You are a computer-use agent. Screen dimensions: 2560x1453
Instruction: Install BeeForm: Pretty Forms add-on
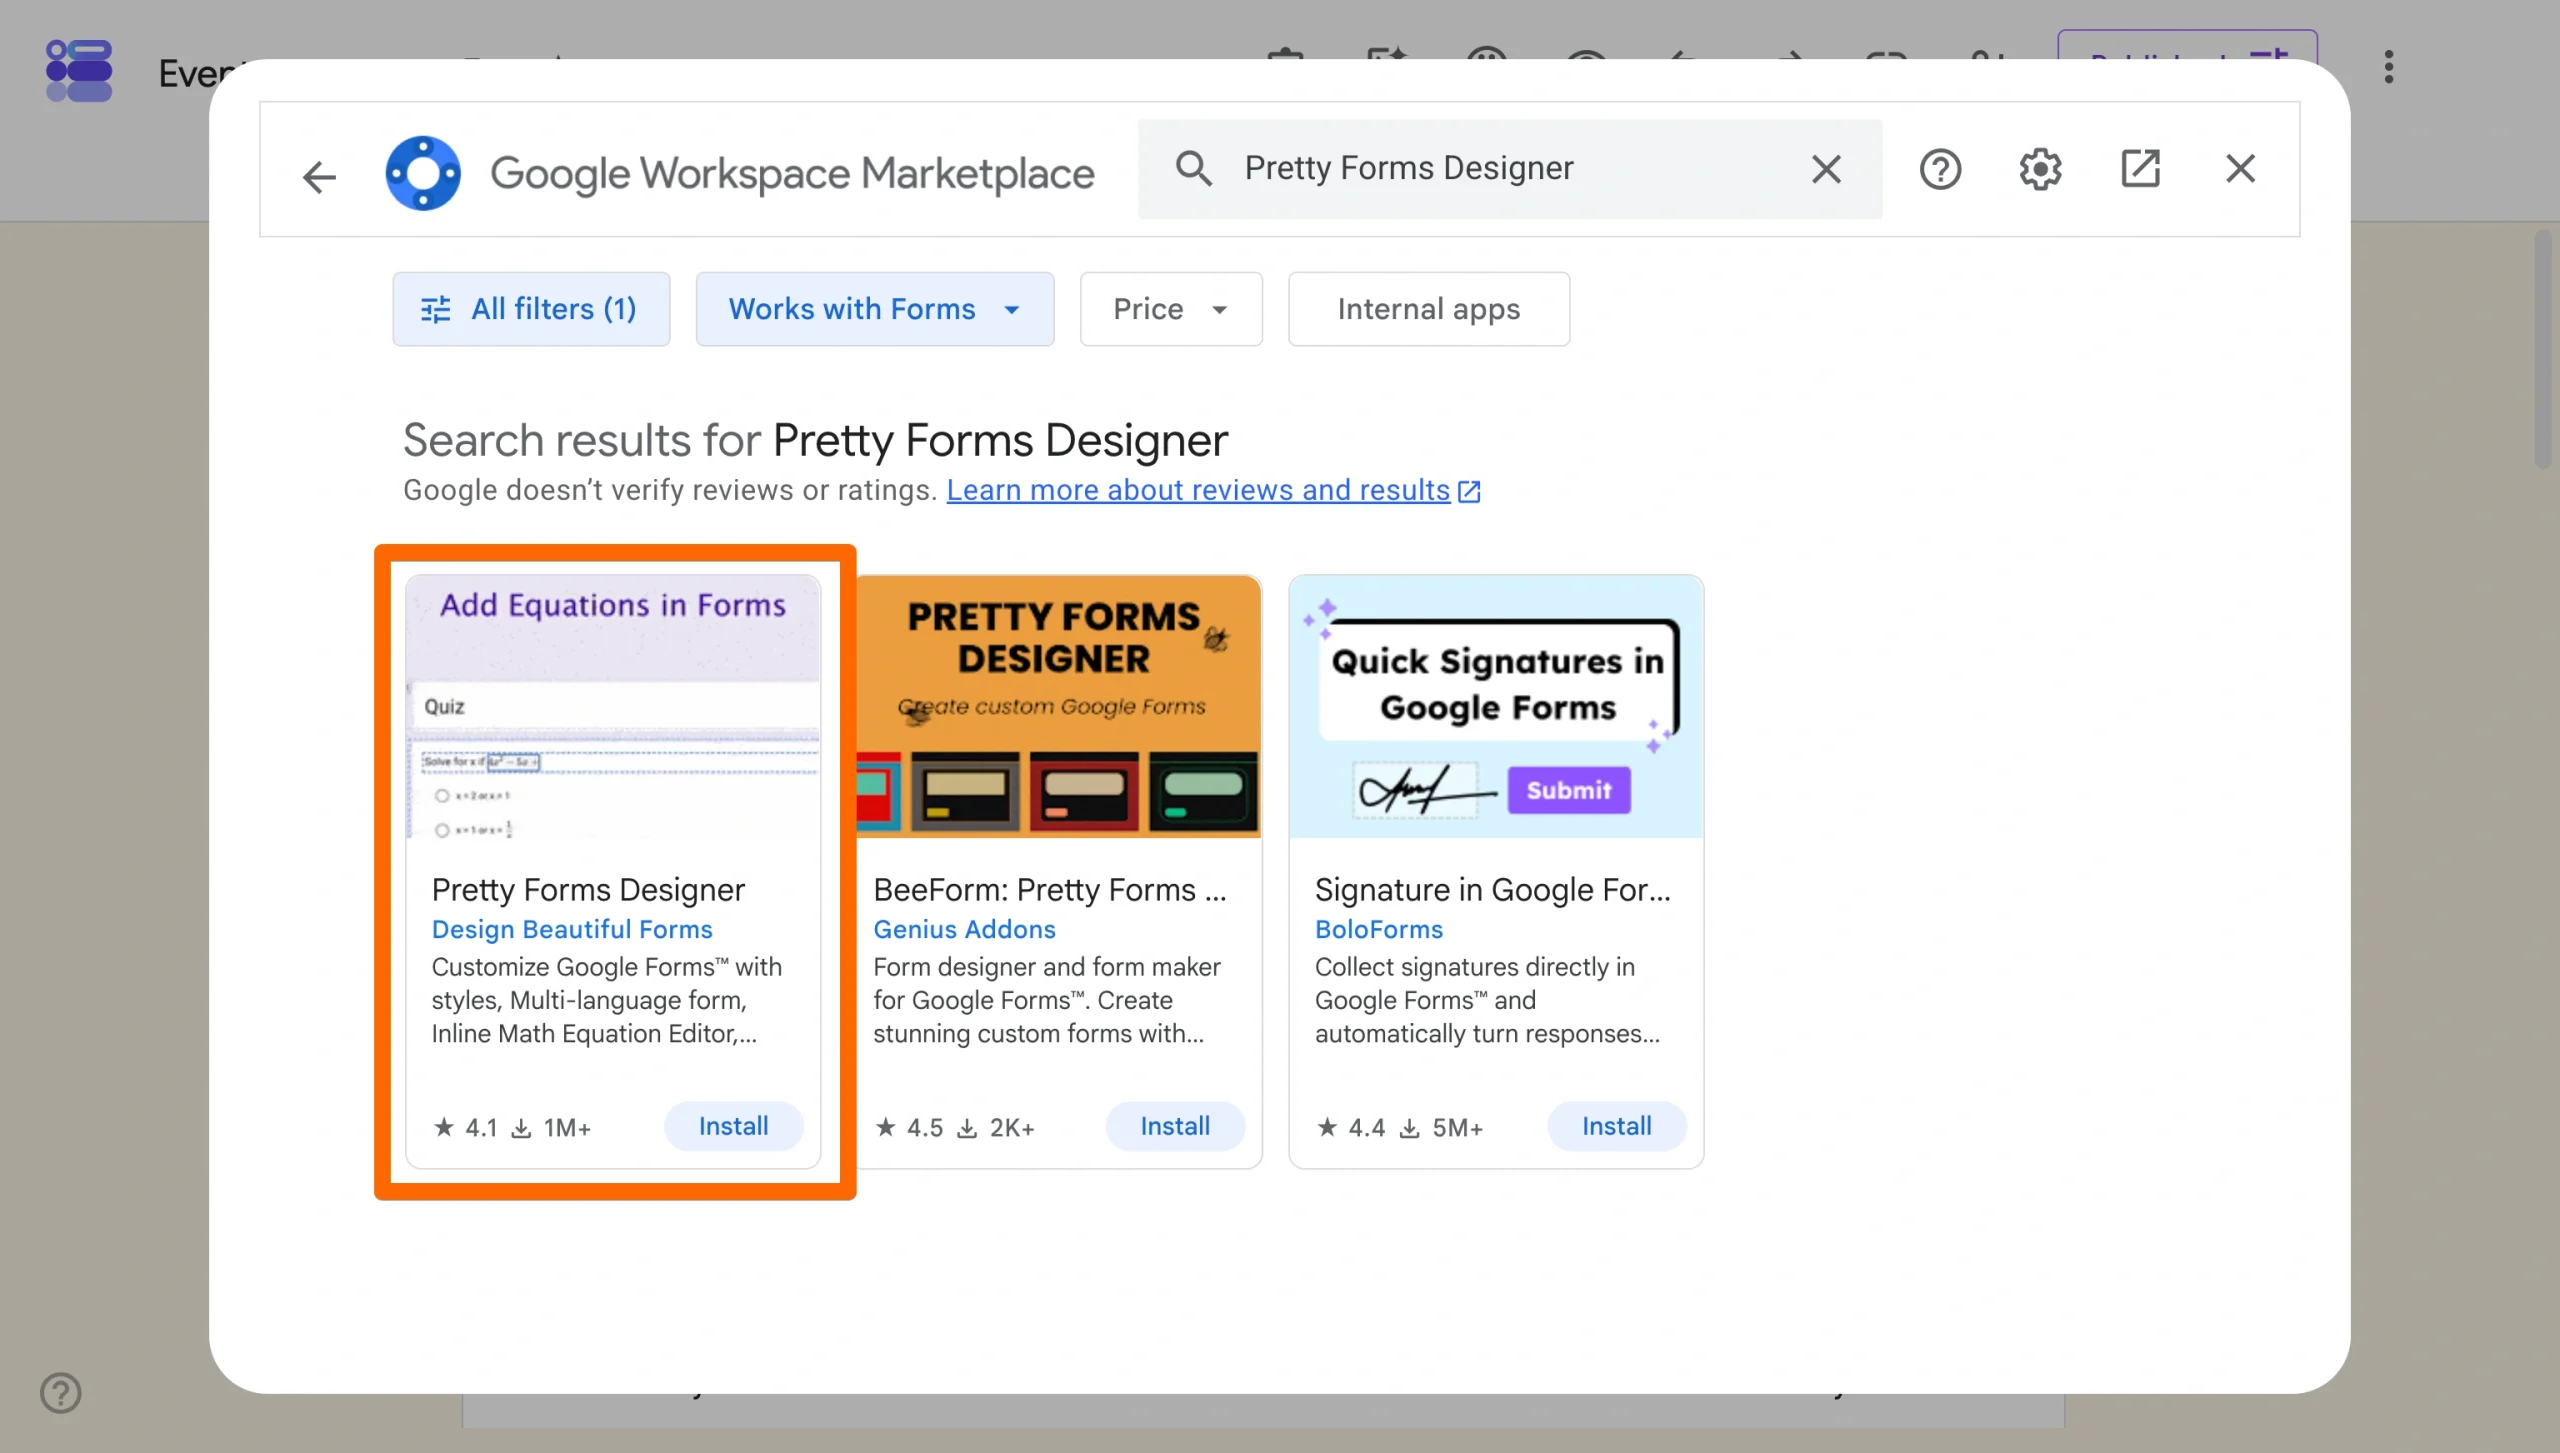(x=1175, y=1126)
